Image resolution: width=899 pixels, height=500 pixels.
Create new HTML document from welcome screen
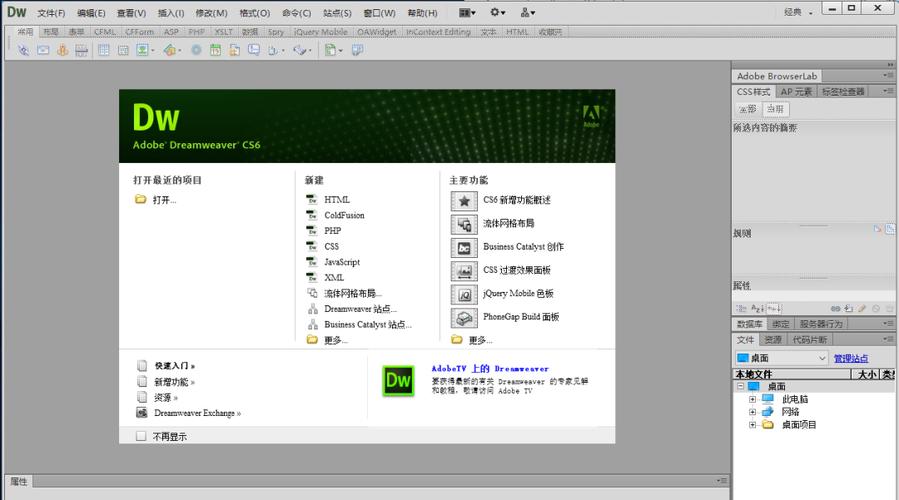click(x=337, y=200)
